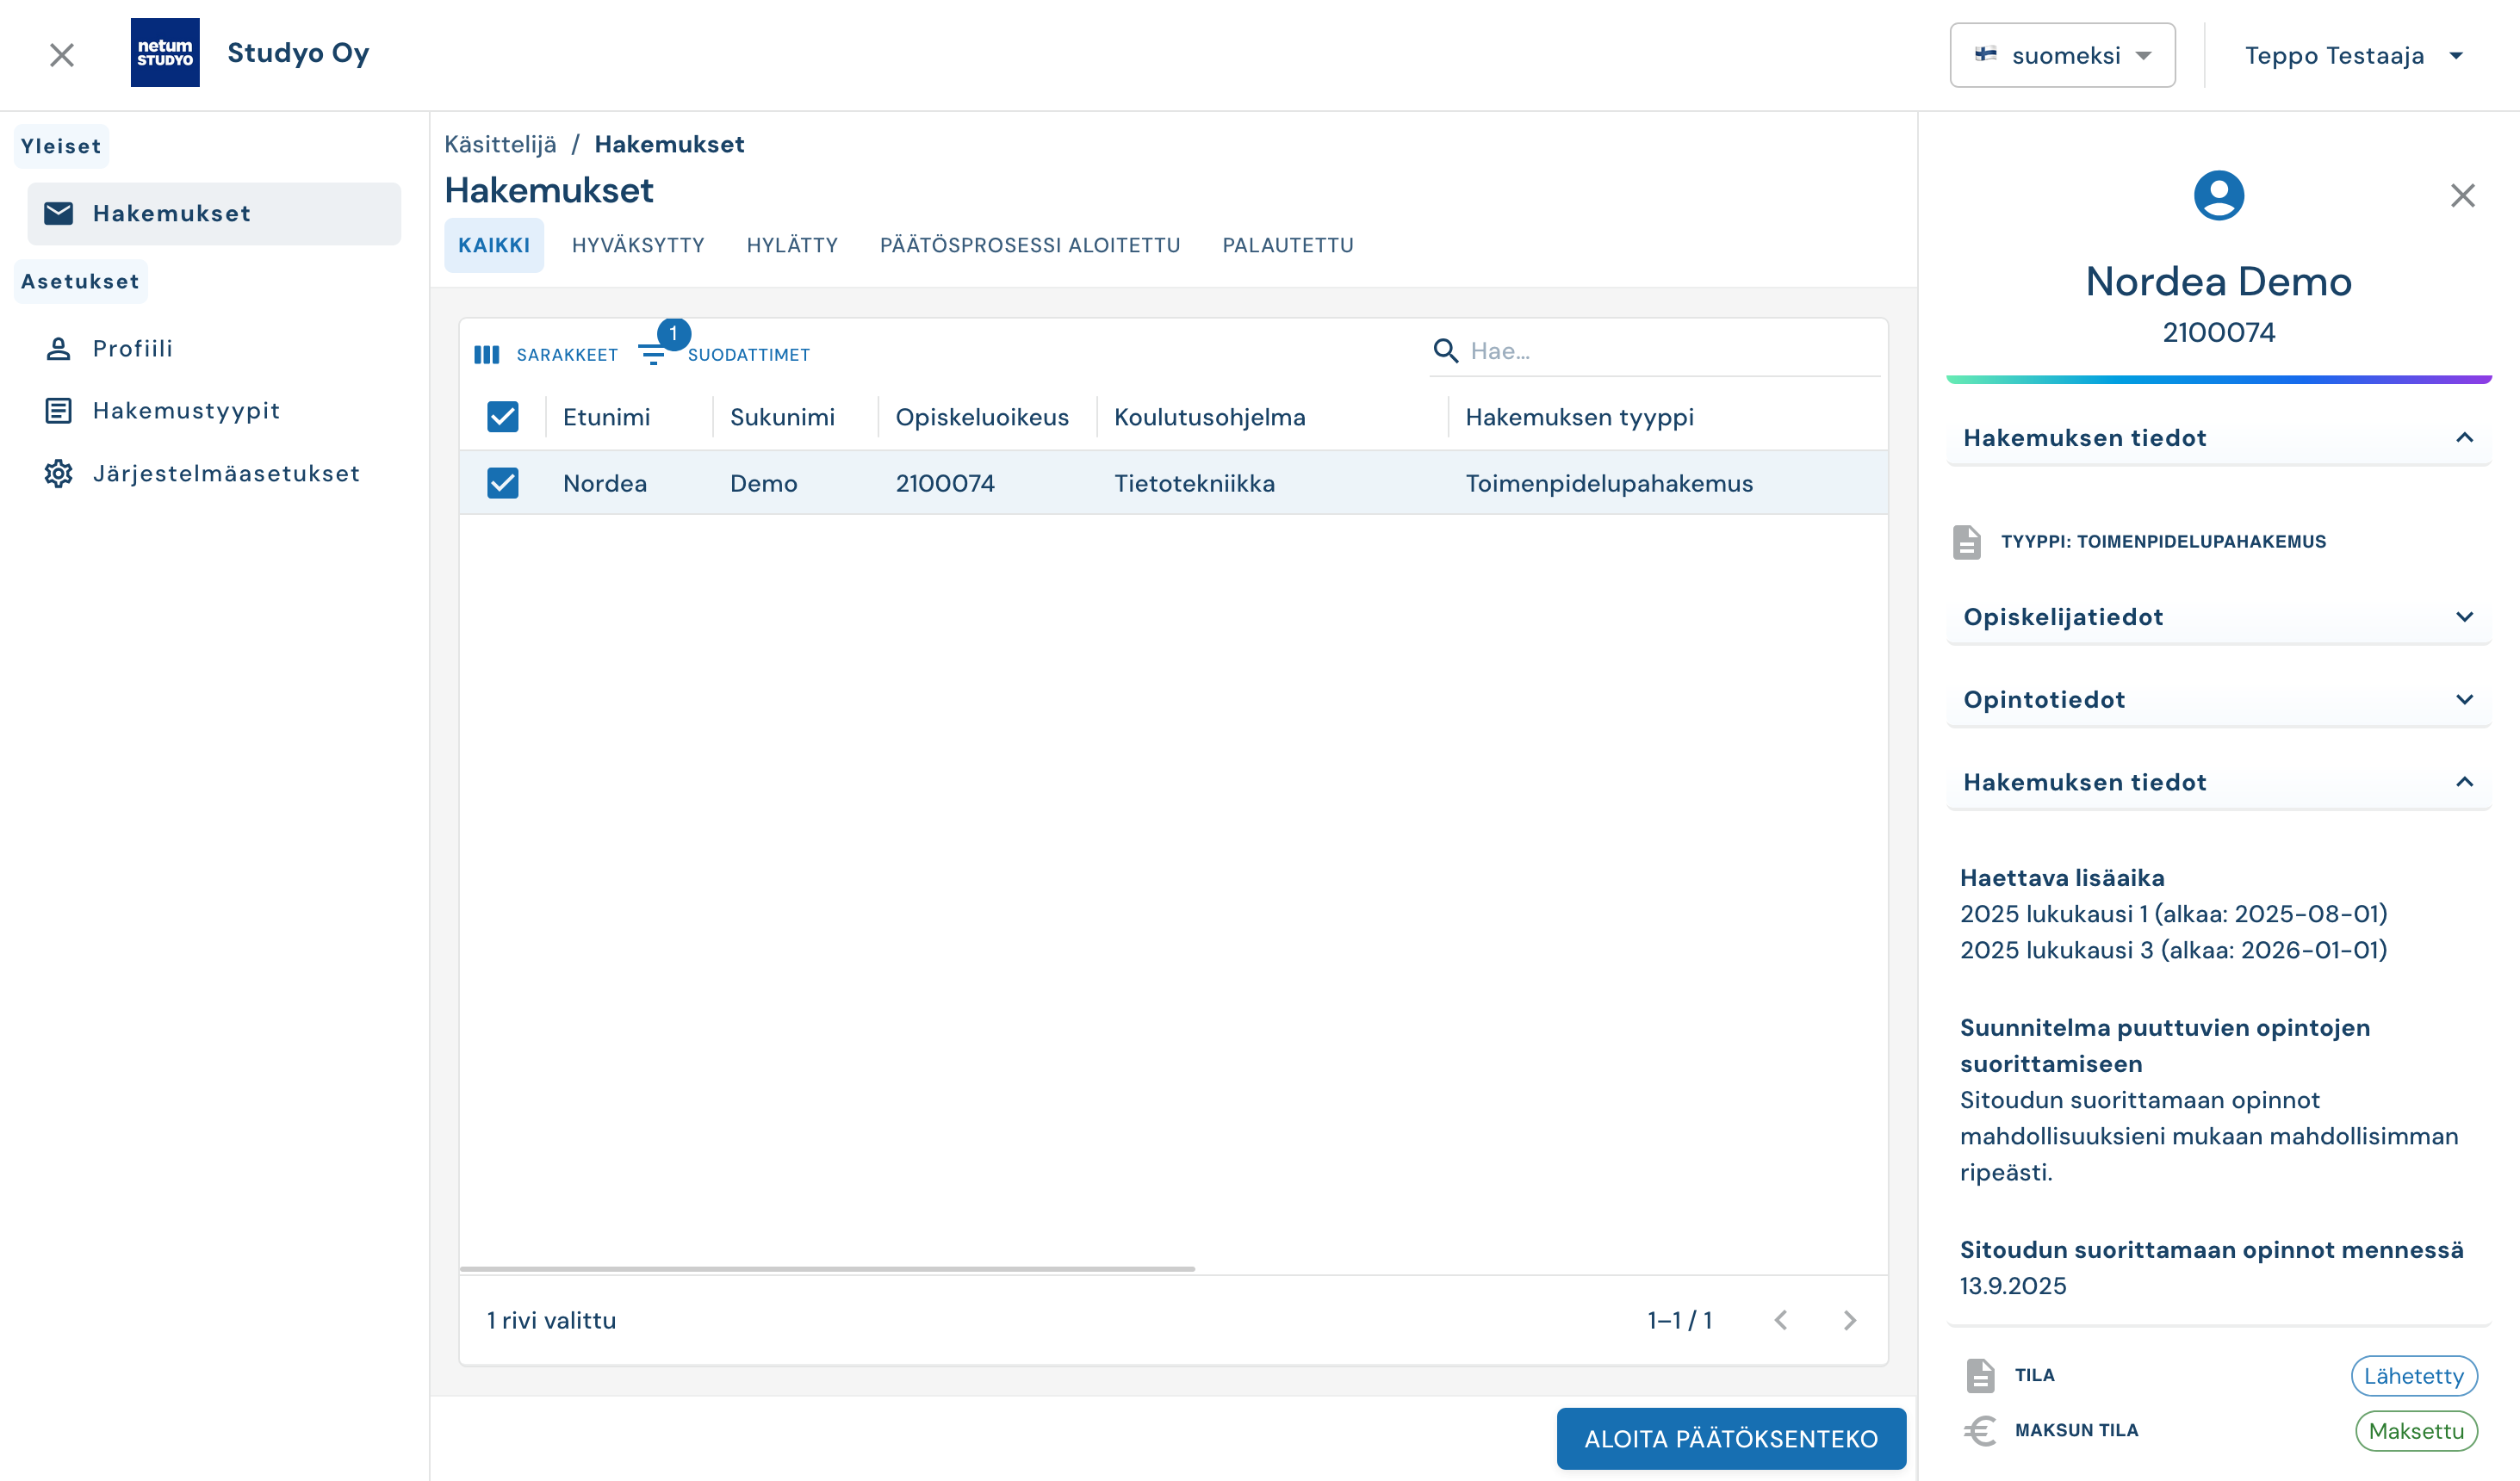2520x1481 pixels.
Task: Click the Netum Studyo logo
Action: (165, 53)
